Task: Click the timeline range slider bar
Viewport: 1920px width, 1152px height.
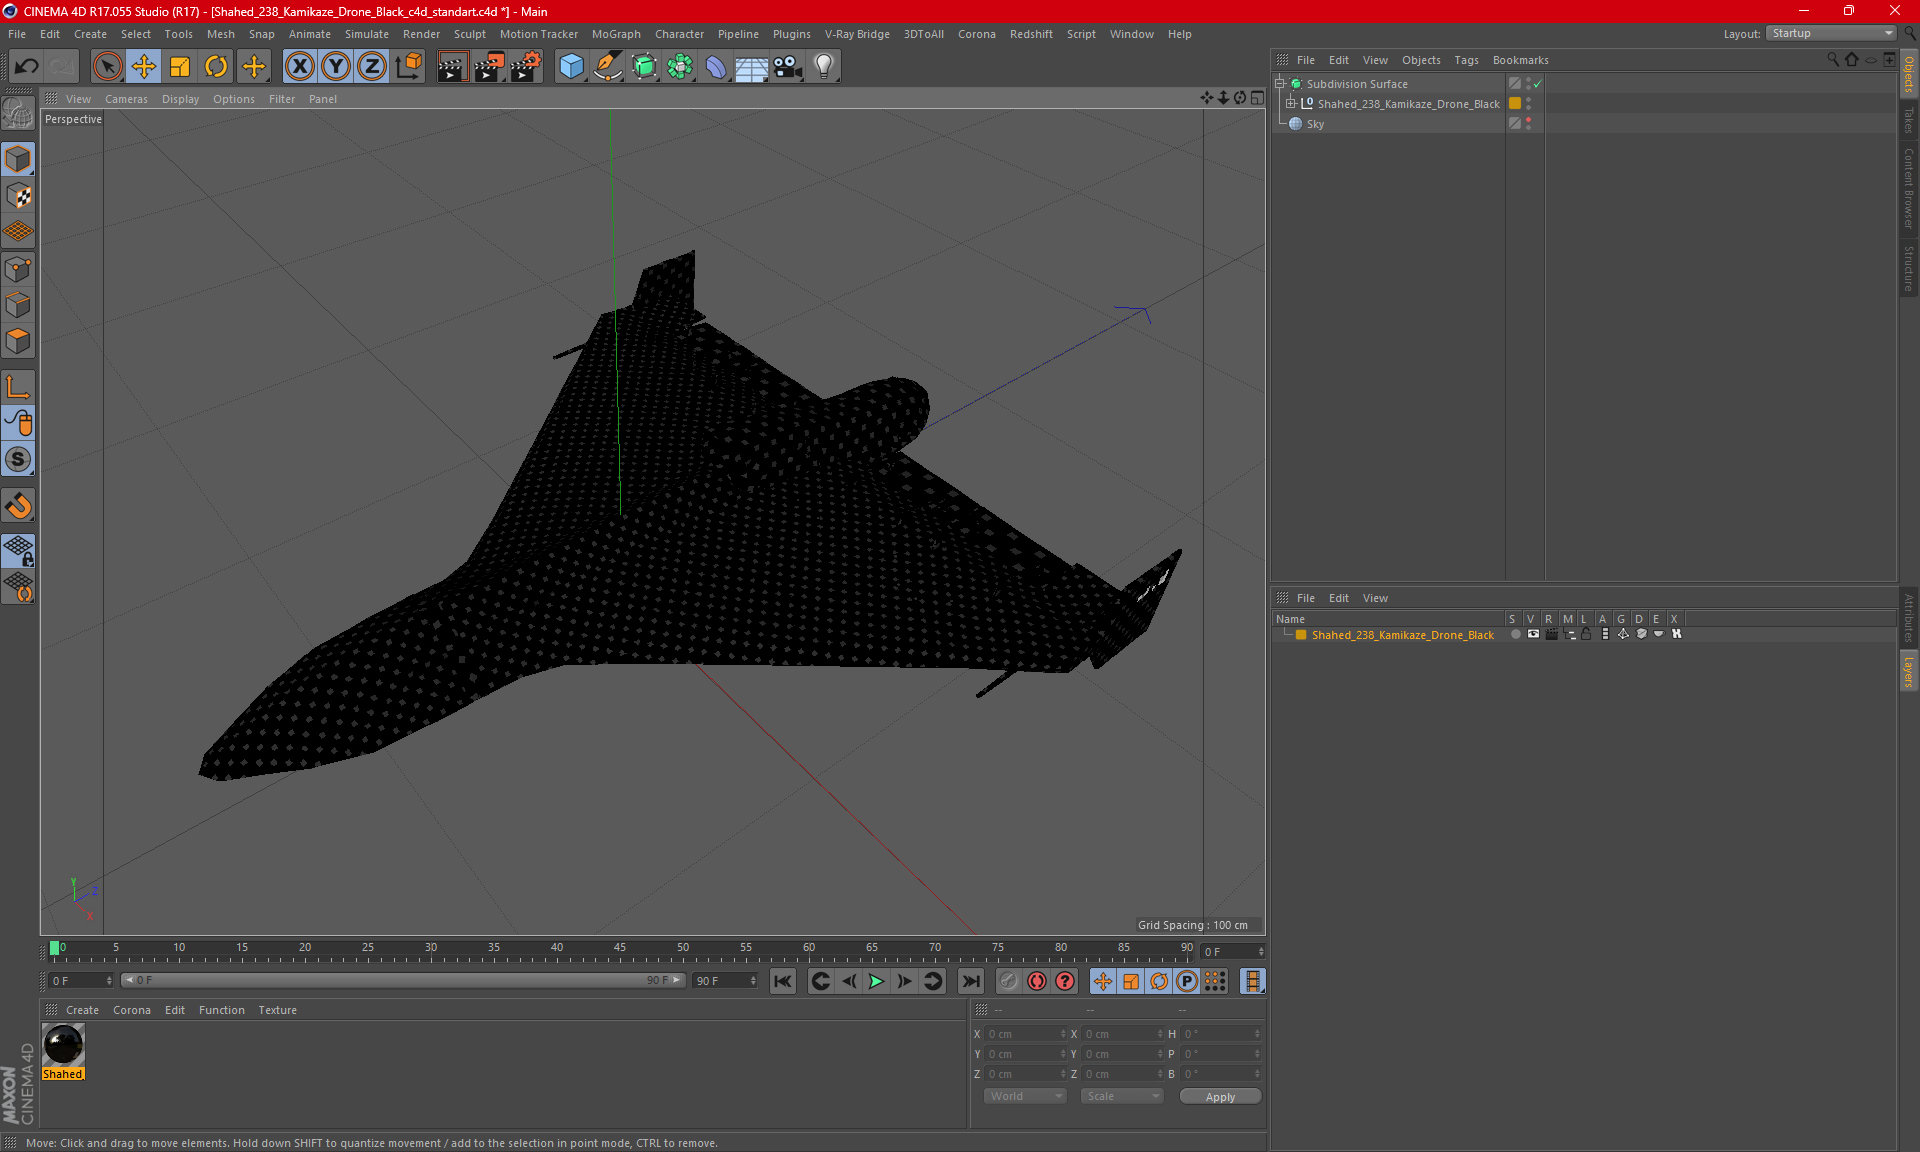Action: [x=403, y=980]
